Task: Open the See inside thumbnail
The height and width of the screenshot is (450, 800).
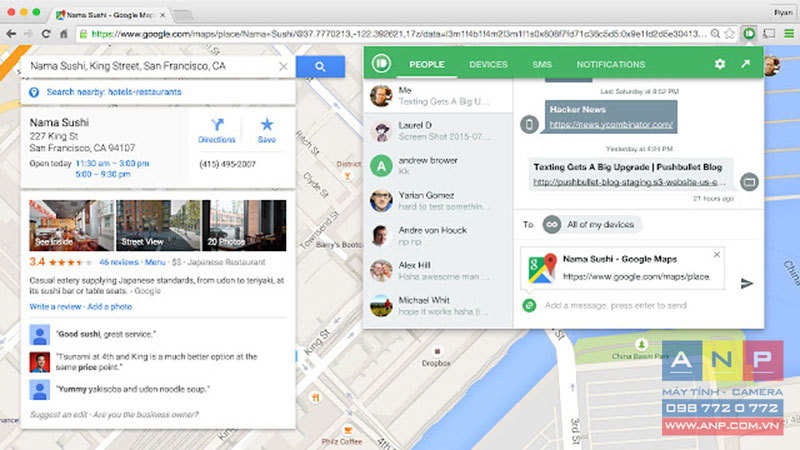Action: tap(71, 225)
